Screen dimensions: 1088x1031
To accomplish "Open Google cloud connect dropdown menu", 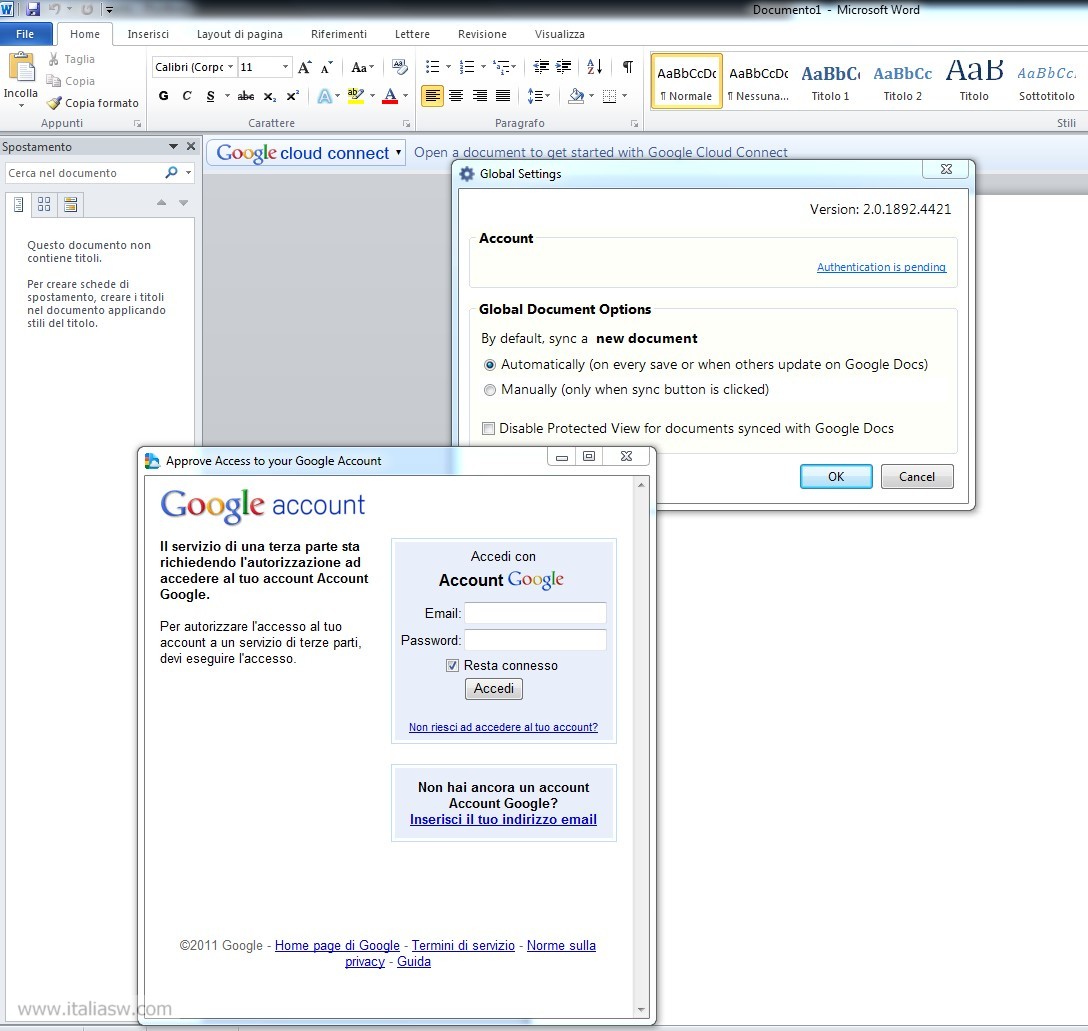I will click(x=398, y=152).
